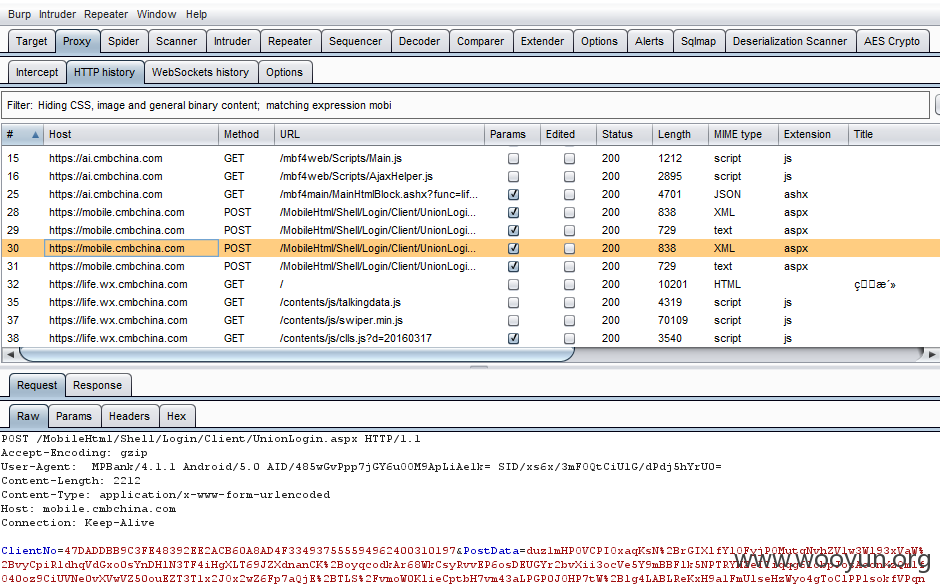The image size is (940, 588).
Task: Open the Deserialization Scanner tab
Action: point(790,41)
